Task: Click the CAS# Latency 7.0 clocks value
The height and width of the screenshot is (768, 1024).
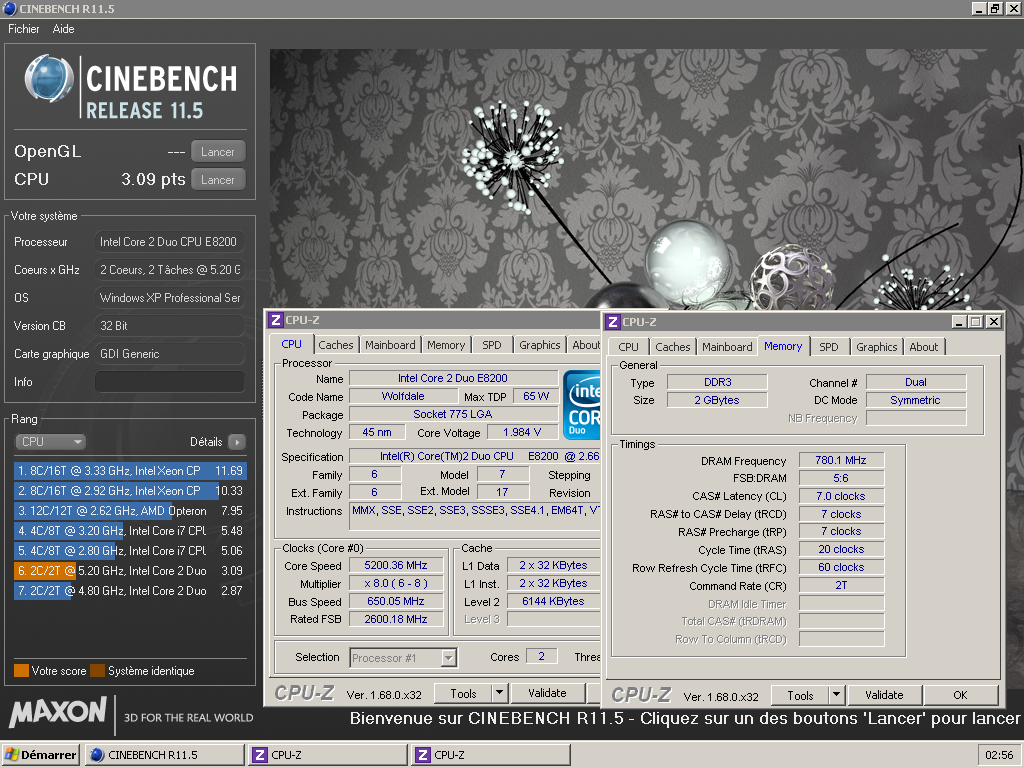Action: click(840, 496)
